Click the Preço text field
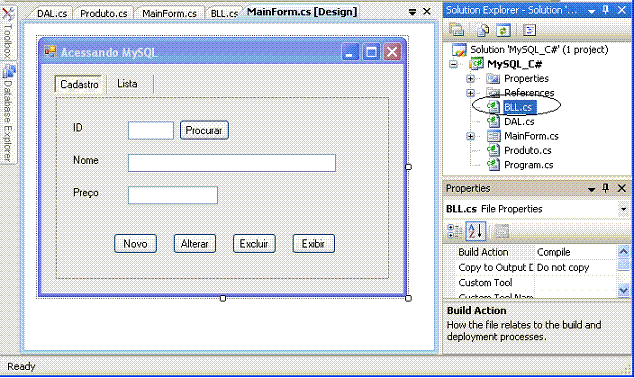This screenshot has height=378, width=634. tap(173, 195)
